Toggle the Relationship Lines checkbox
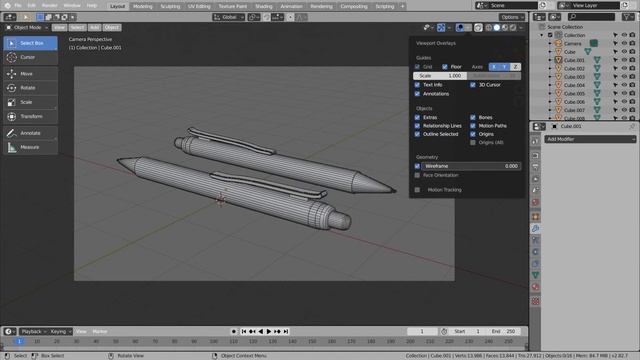 pos(417,126)
